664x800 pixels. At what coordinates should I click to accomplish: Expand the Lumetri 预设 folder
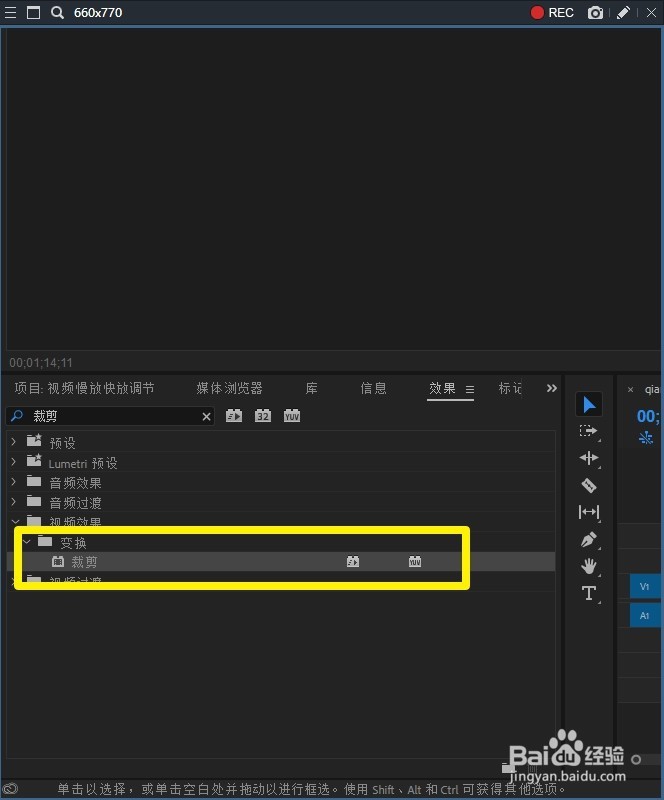pyautogui.click(x=14, y=462)
